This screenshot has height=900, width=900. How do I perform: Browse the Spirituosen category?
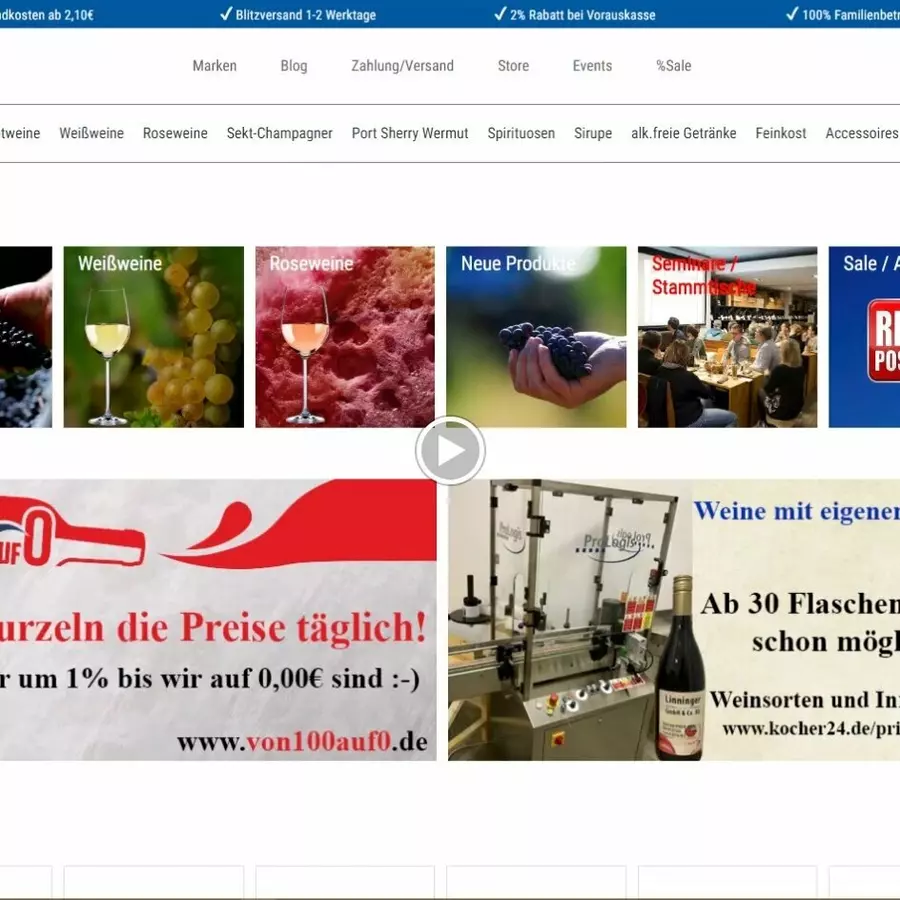521,133
